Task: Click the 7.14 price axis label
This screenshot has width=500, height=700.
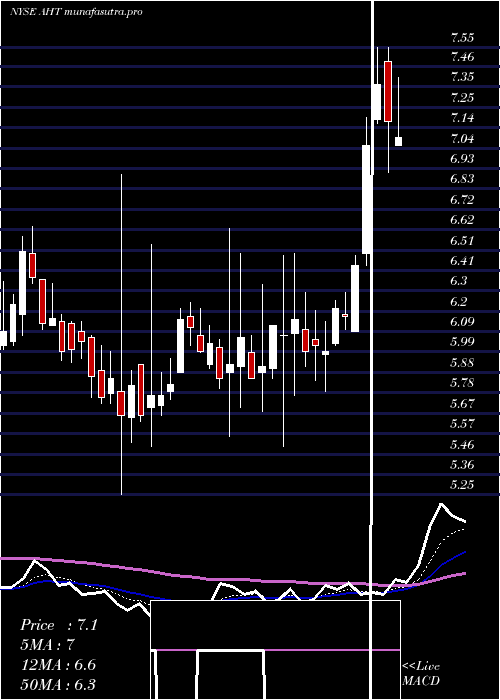Action: click(x=462, y=118)
